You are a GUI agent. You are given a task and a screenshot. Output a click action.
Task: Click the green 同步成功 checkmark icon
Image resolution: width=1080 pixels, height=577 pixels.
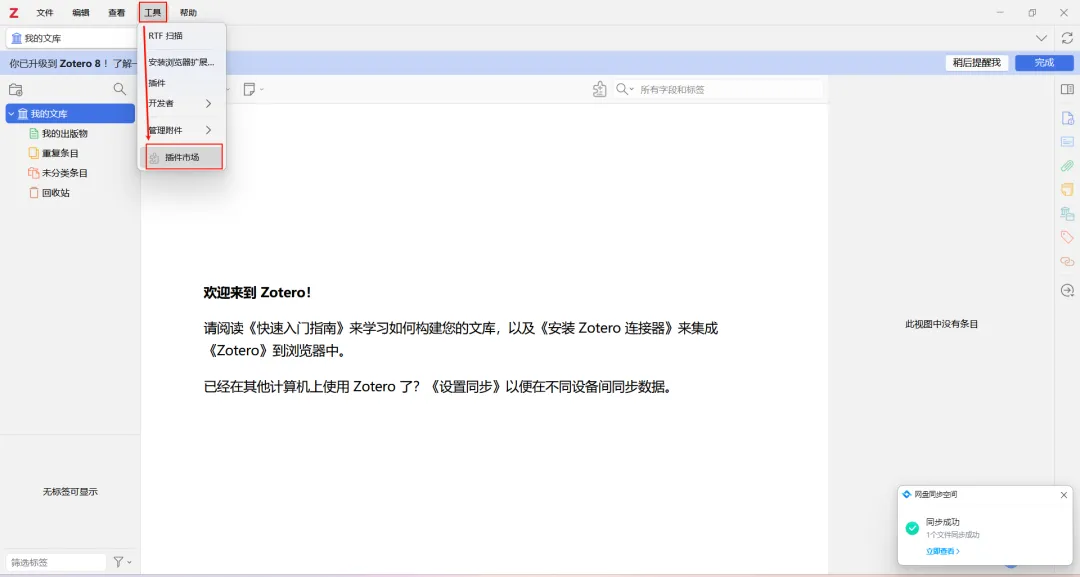point(912,528)
